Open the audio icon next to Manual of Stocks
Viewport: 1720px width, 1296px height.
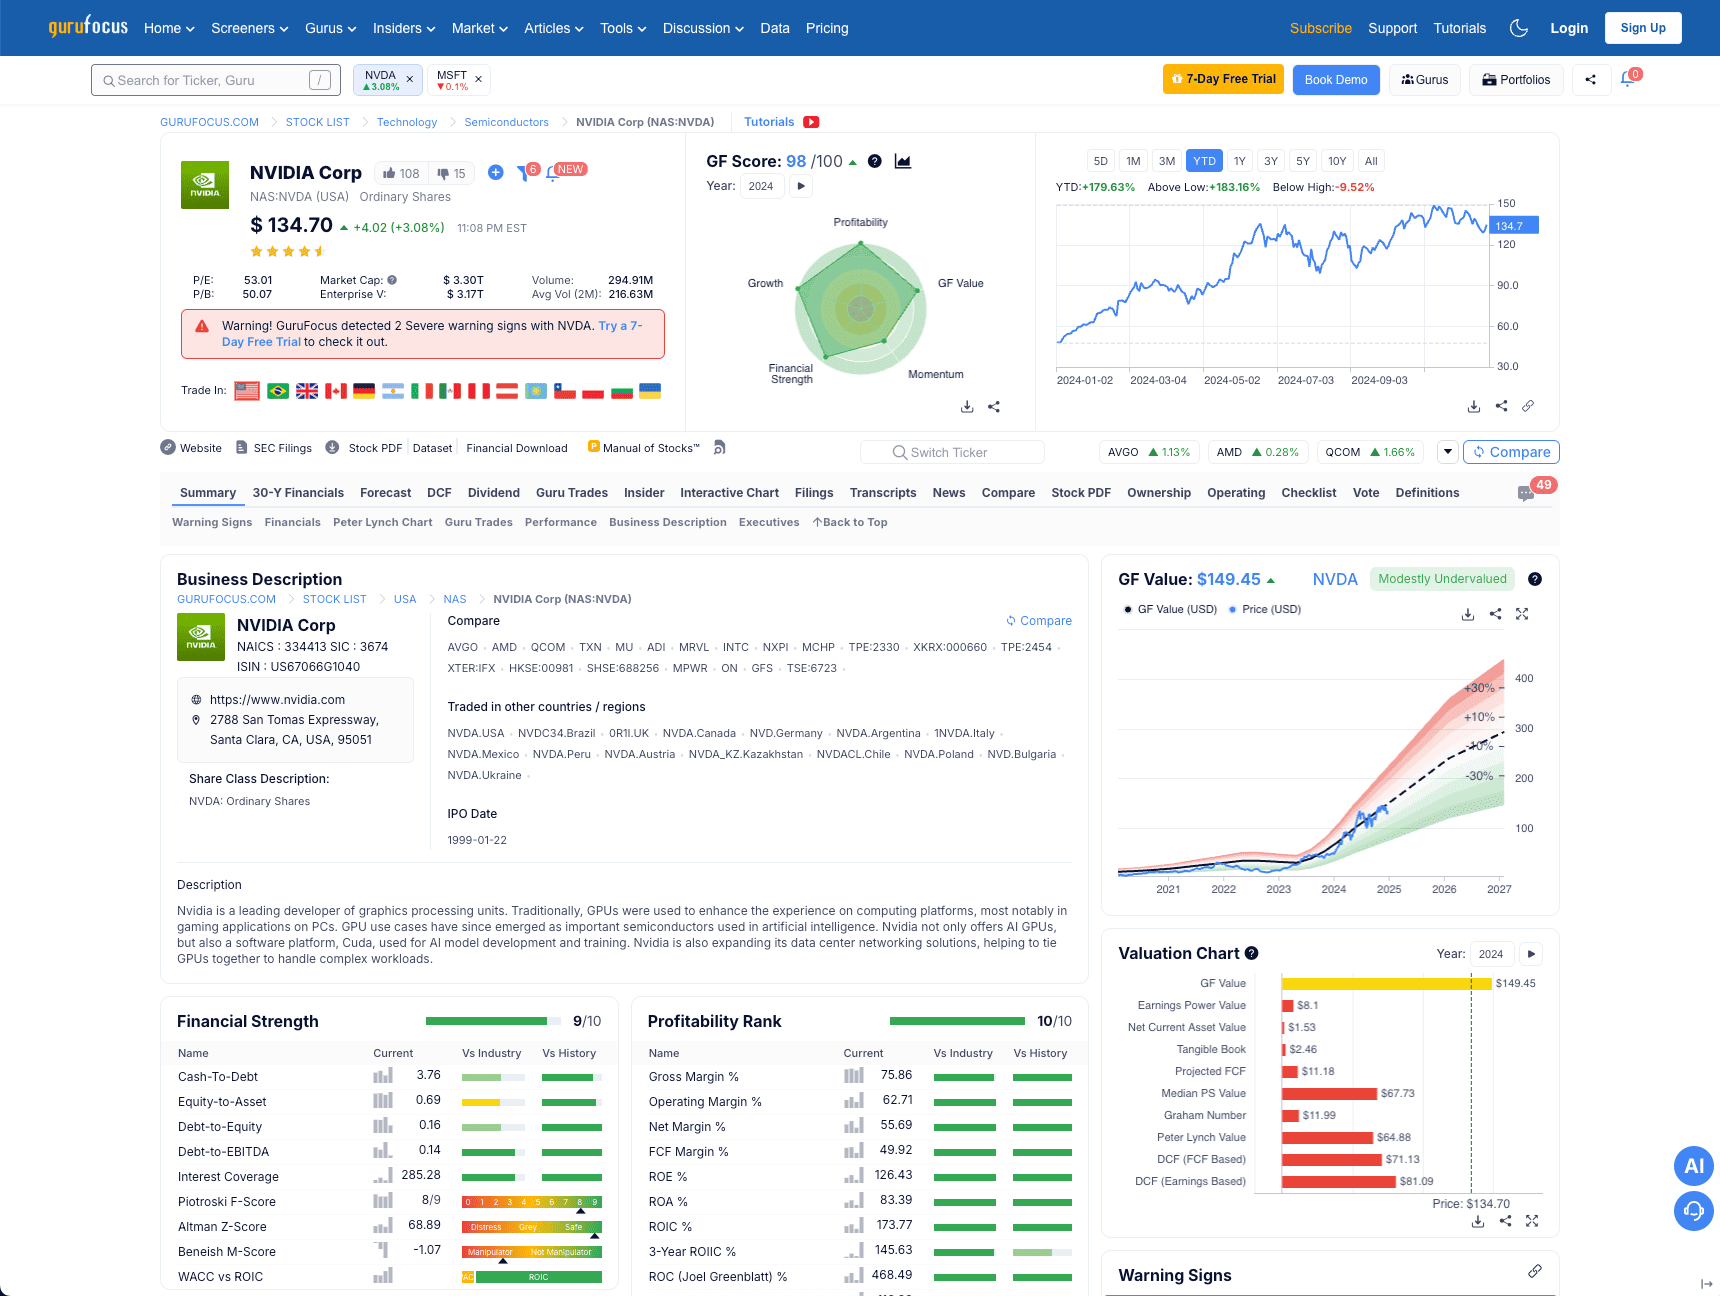[719, 448]
